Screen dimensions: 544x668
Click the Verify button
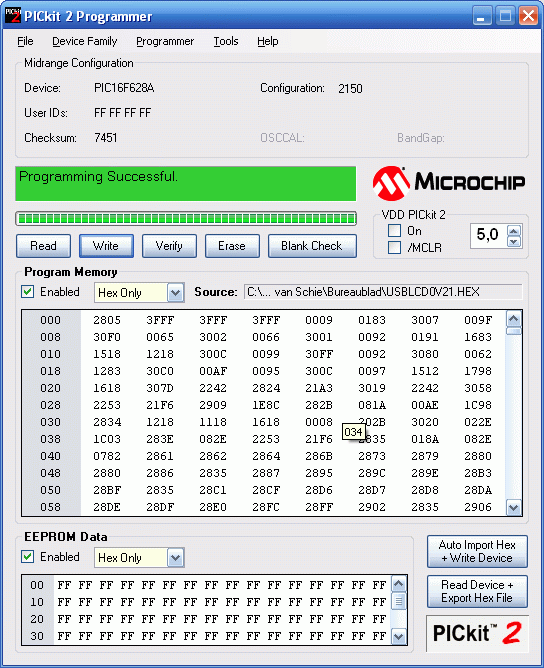169,246
